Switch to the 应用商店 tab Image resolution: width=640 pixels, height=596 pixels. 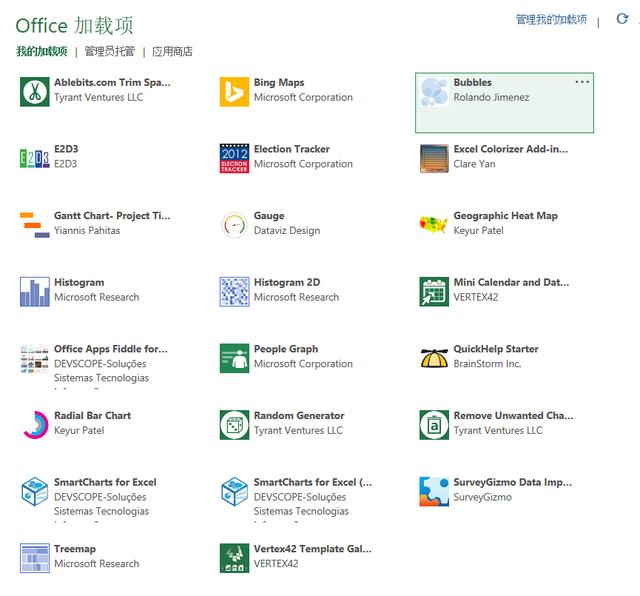(172, 51)
